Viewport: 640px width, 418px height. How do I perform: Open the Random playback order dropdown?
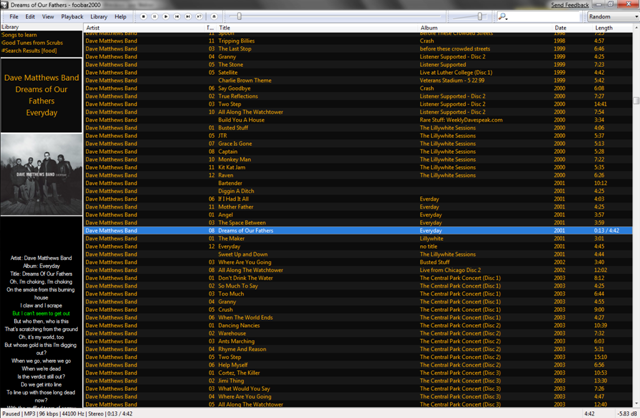coord(613,17)
